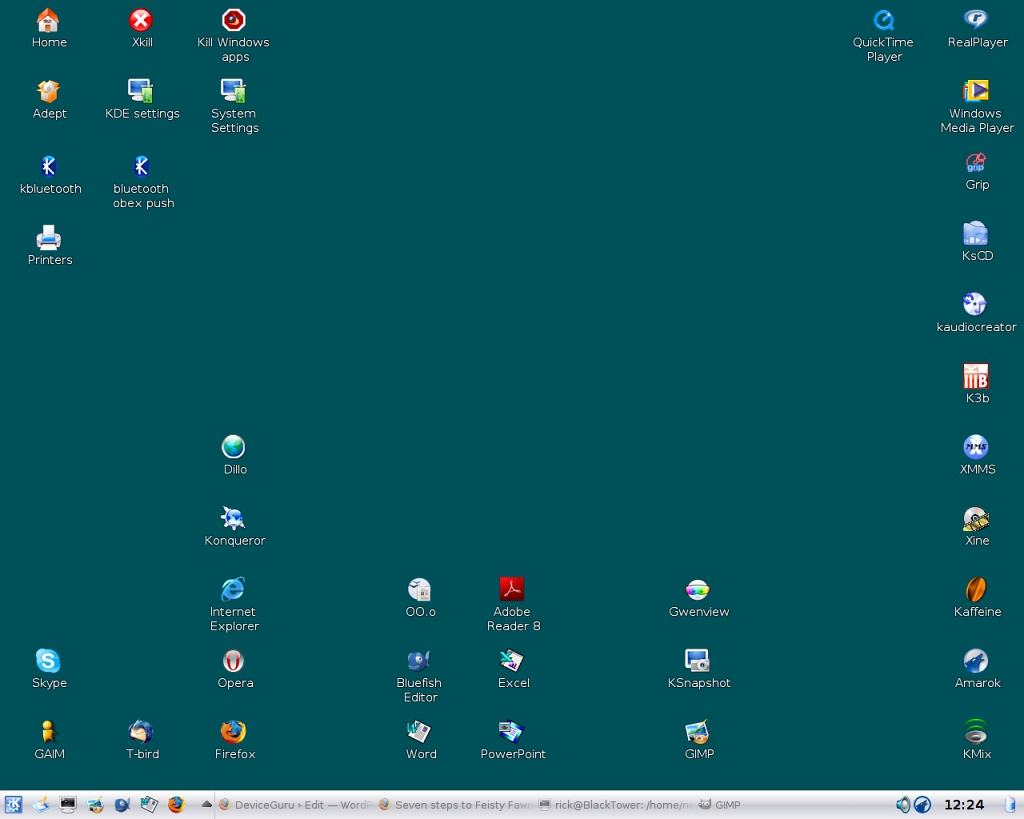The height and width of the screenshot is (819, 1024).
Task: Click the KSnapshot desktop icon
Action: click(697, 661)
